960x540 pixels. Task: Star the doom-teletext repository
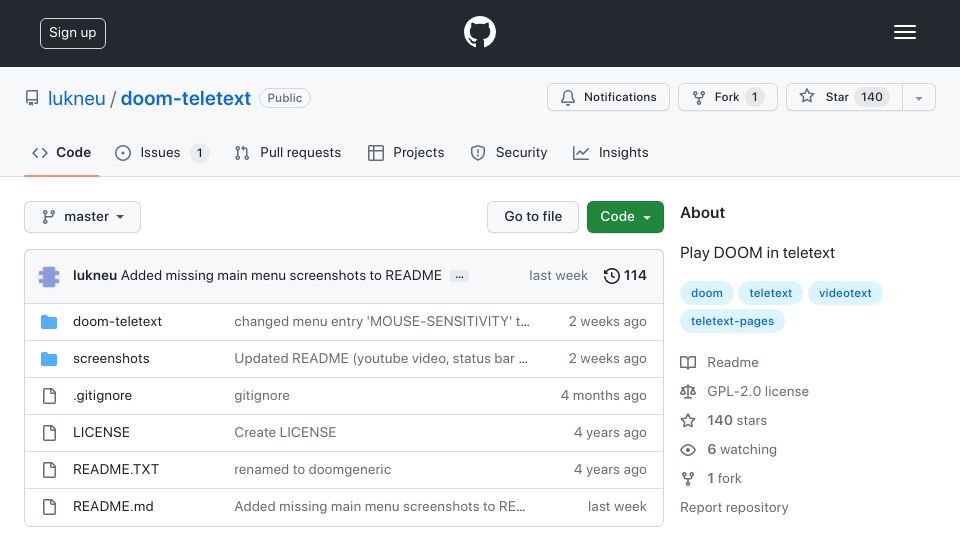click(x=844, y=97)
